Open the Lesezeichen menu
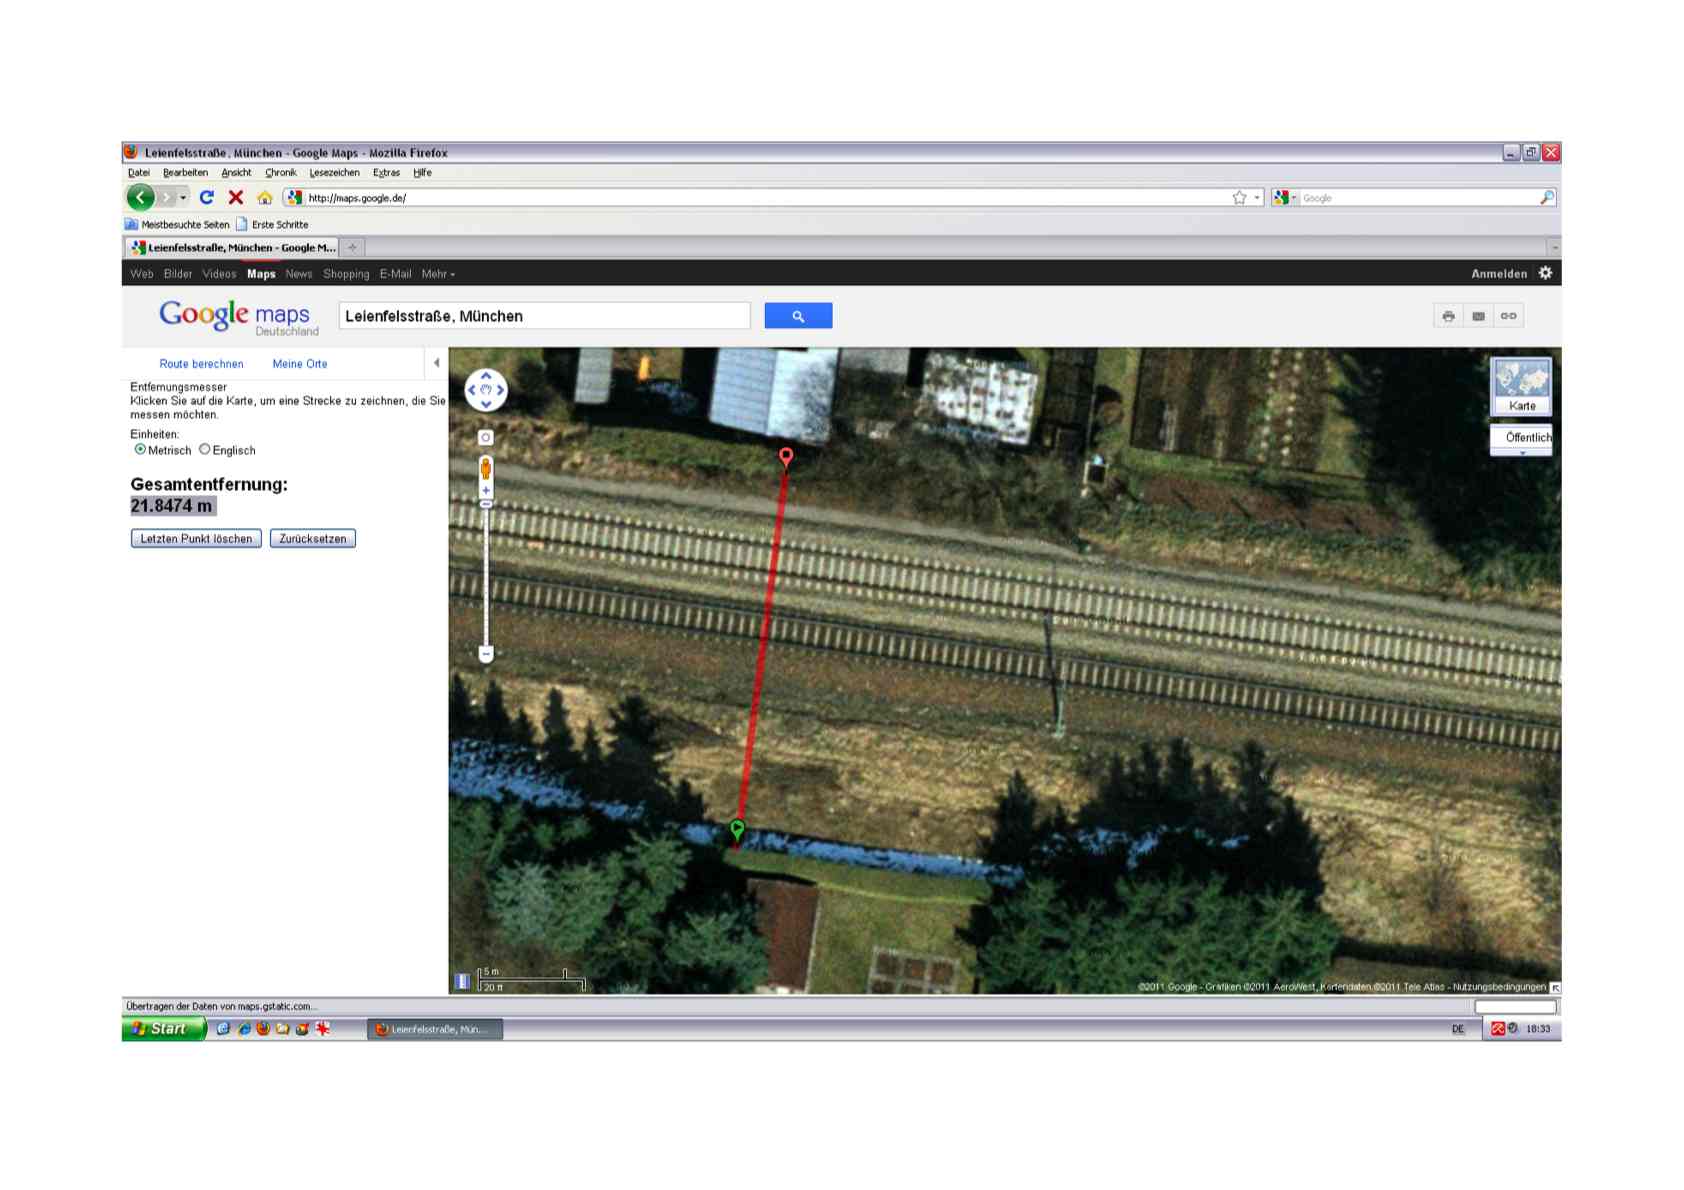1684x1190 pixels. click(x=334, y=173)
